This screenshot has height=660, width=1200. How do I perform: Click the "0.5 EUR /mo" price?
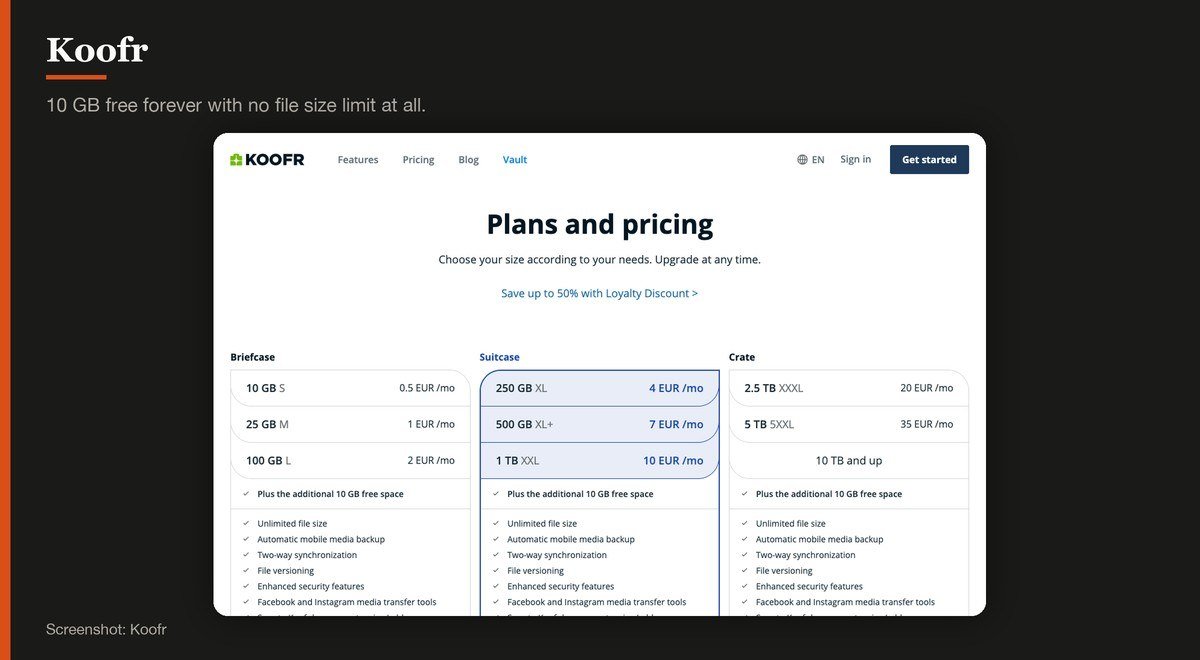427,388
